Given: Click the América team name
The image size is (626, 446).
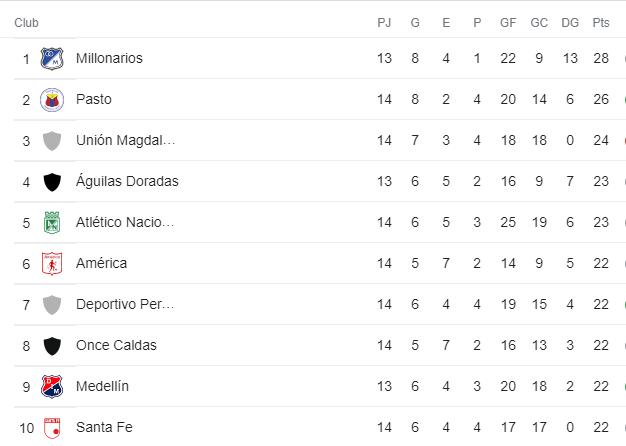Looking at the screenshot, I should pyautogui.click(x=101, y=263).
